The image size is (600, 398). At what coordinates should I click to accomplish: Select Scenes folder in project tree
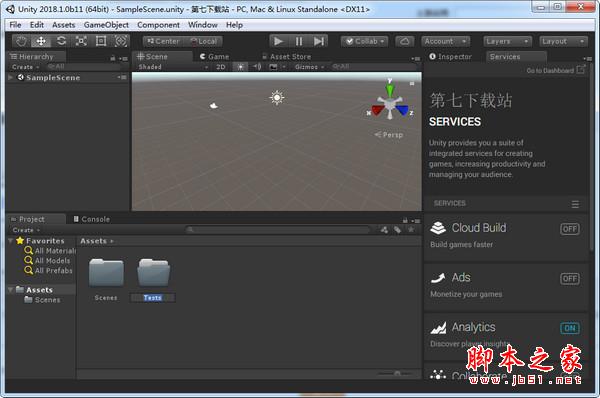[x=42, y=300]
